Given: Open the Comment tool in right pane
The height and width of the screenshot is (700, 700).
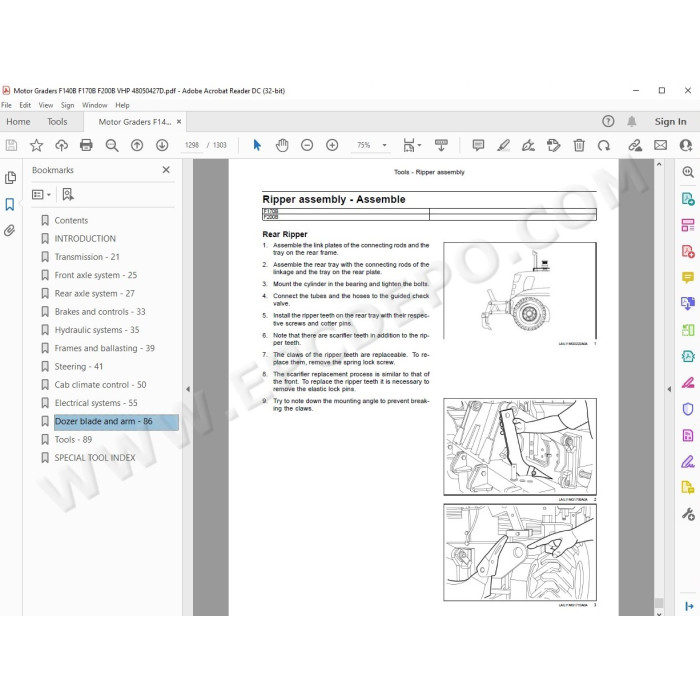Looking at the screenshot, I should click(688, 278).
